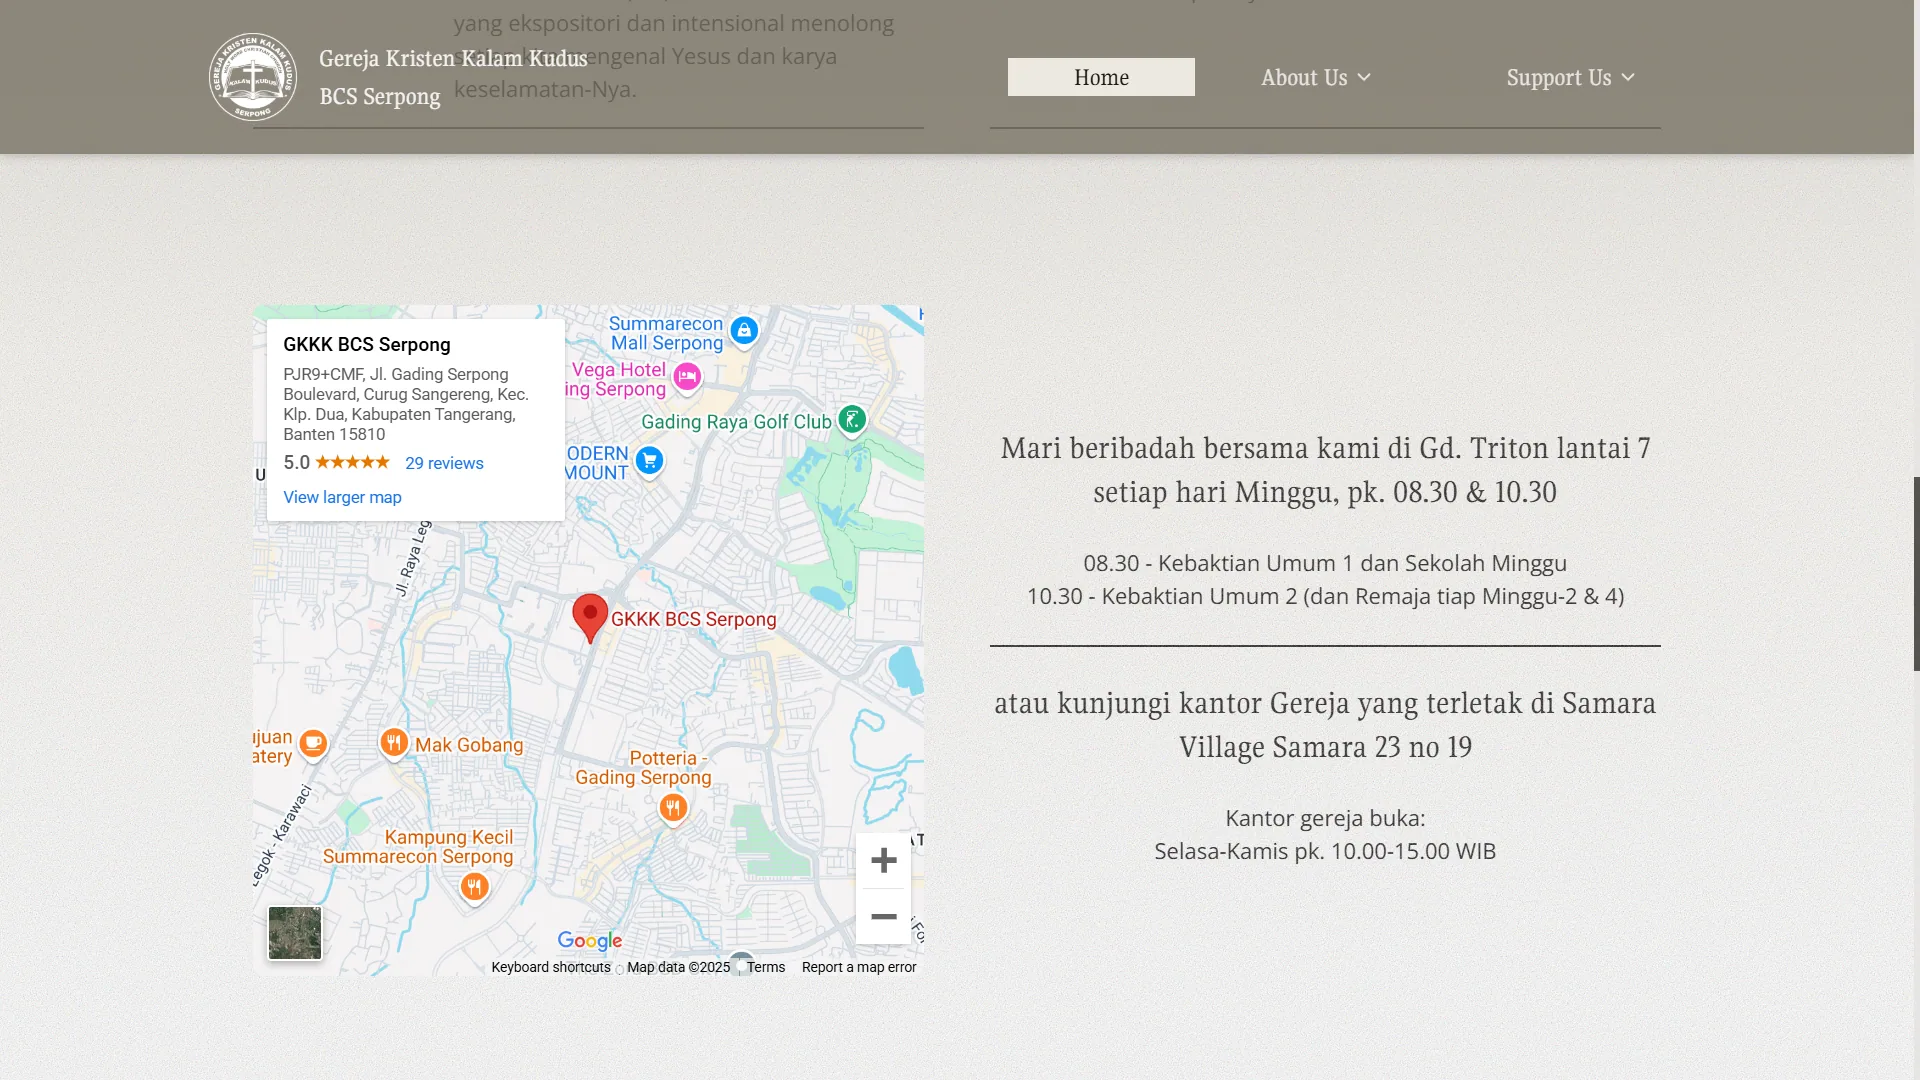Click the Mak Gobang map label

pyautogui.click(x=469, y=745)
